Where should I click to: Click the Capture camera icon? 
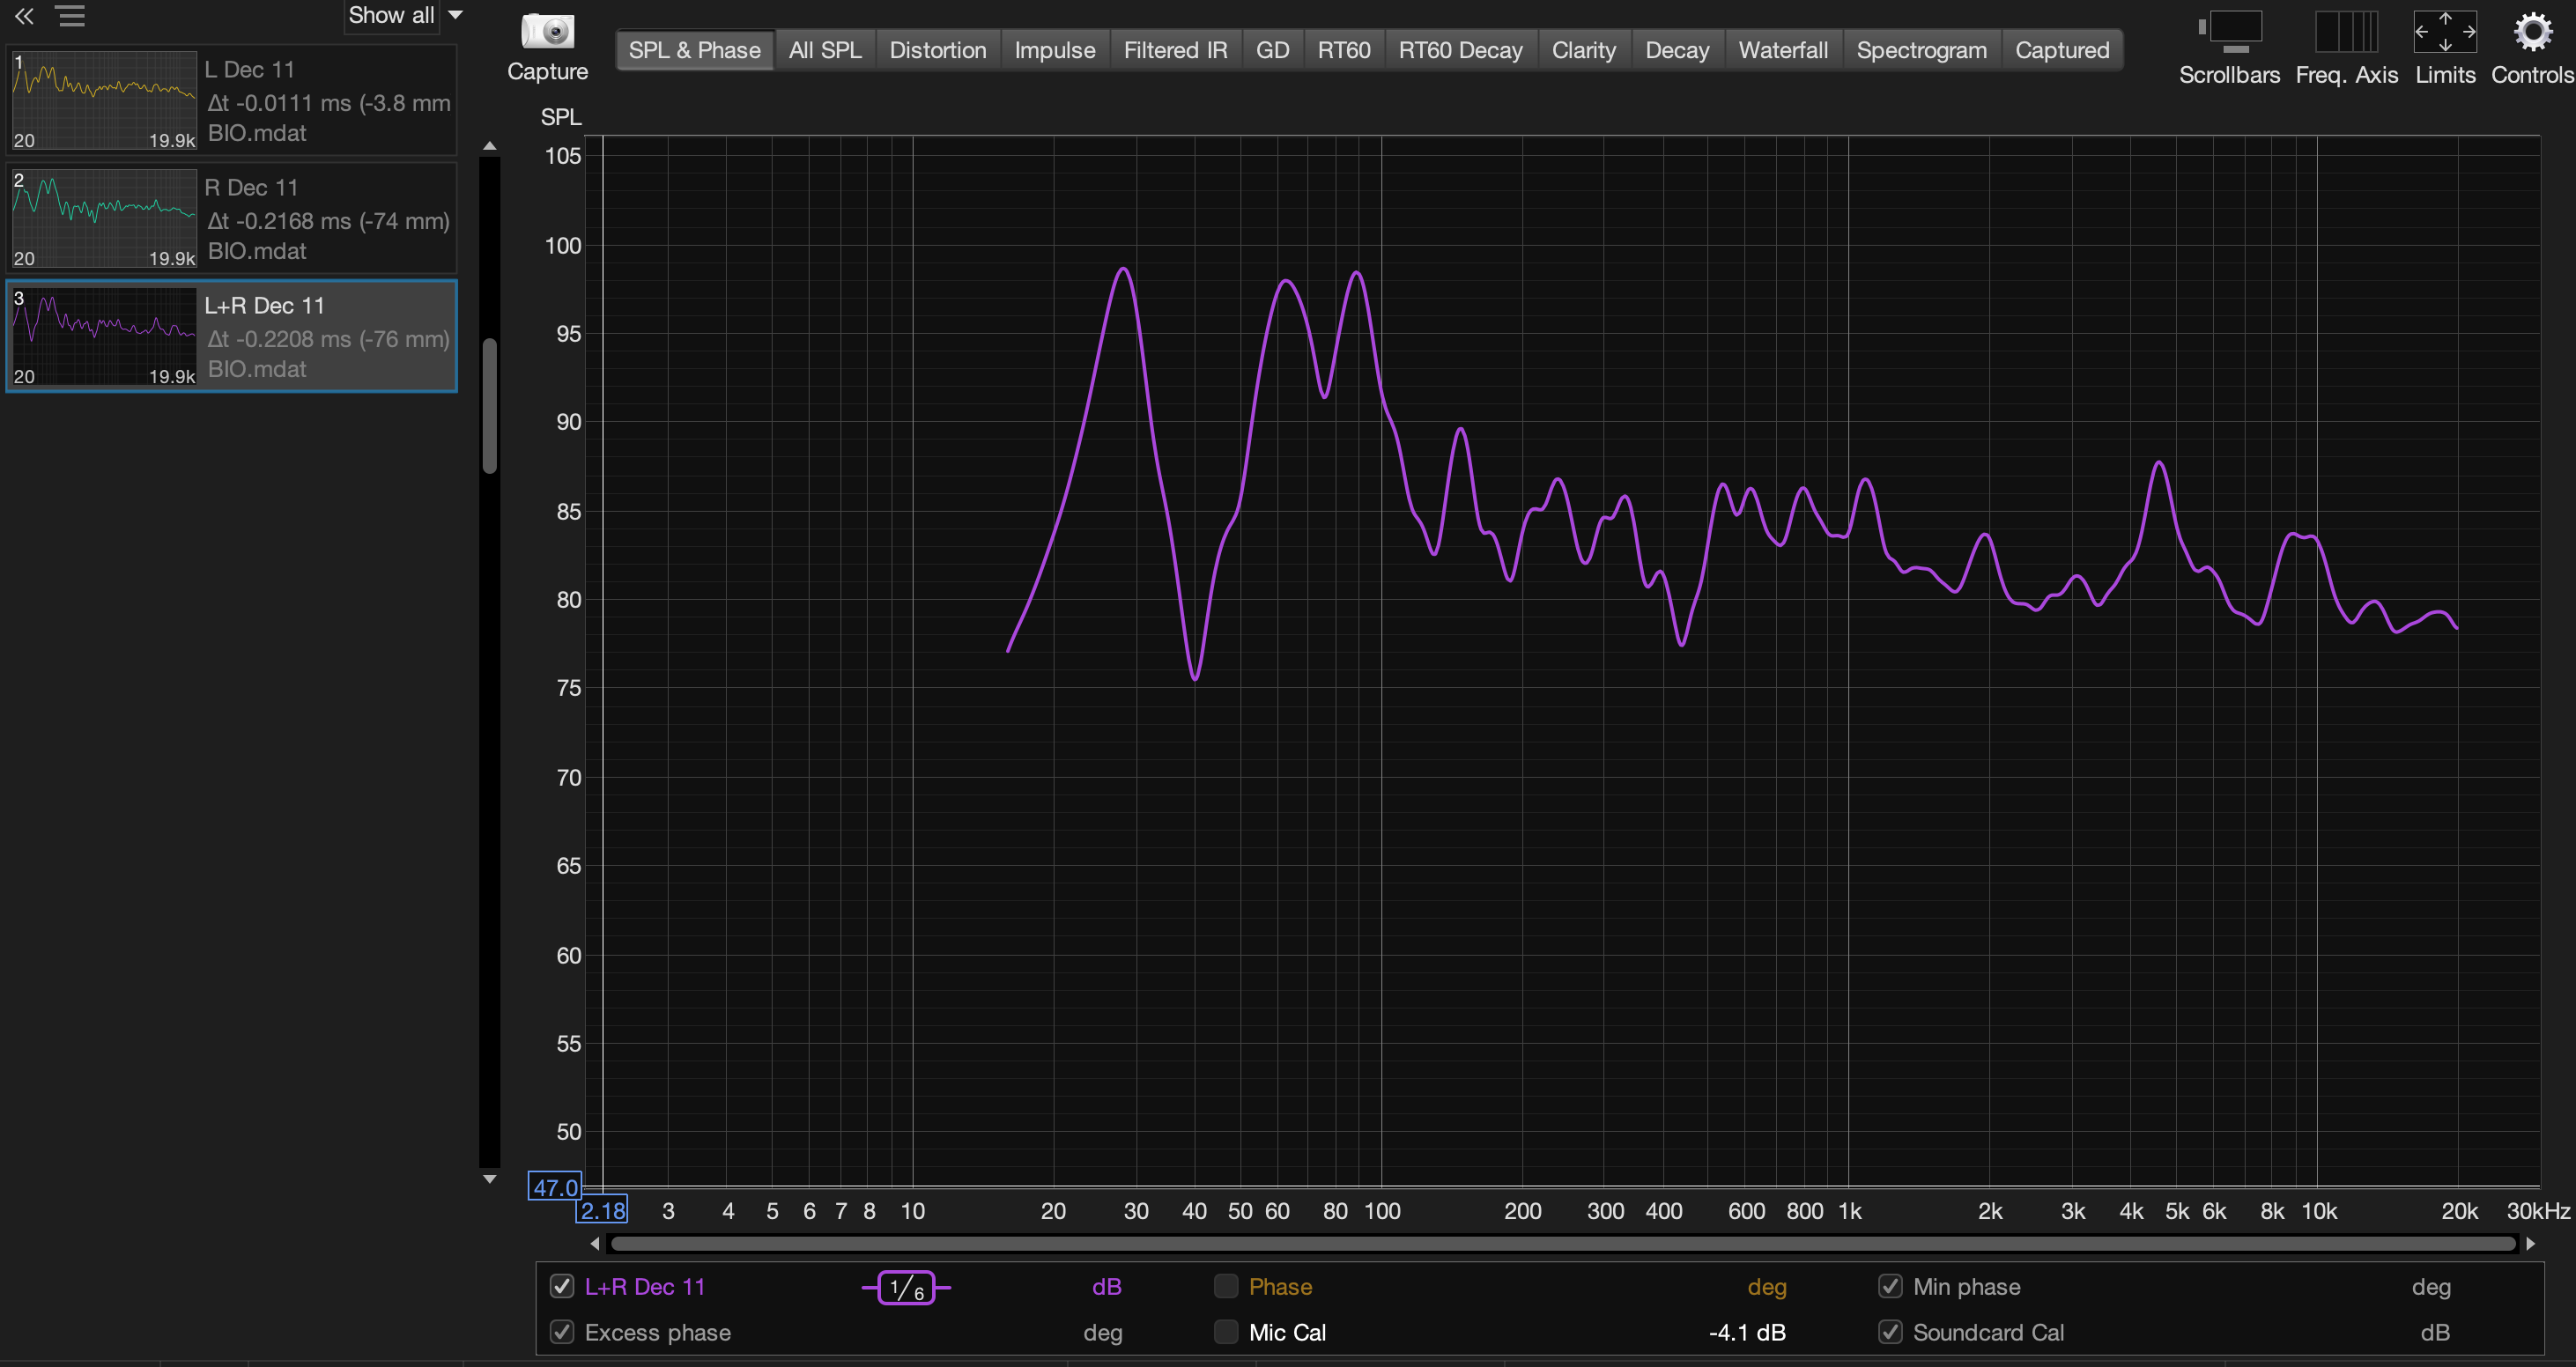click(547, 32)
